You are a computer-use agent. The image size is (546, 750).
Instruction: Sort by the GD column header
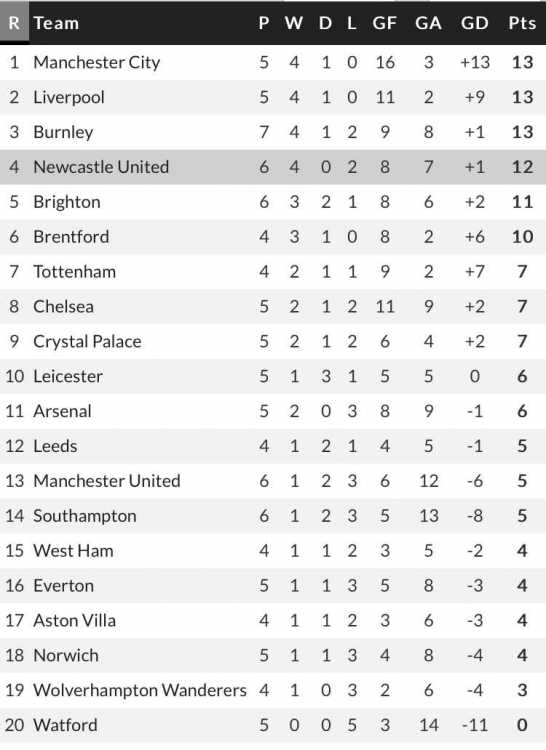pos(474,23)
